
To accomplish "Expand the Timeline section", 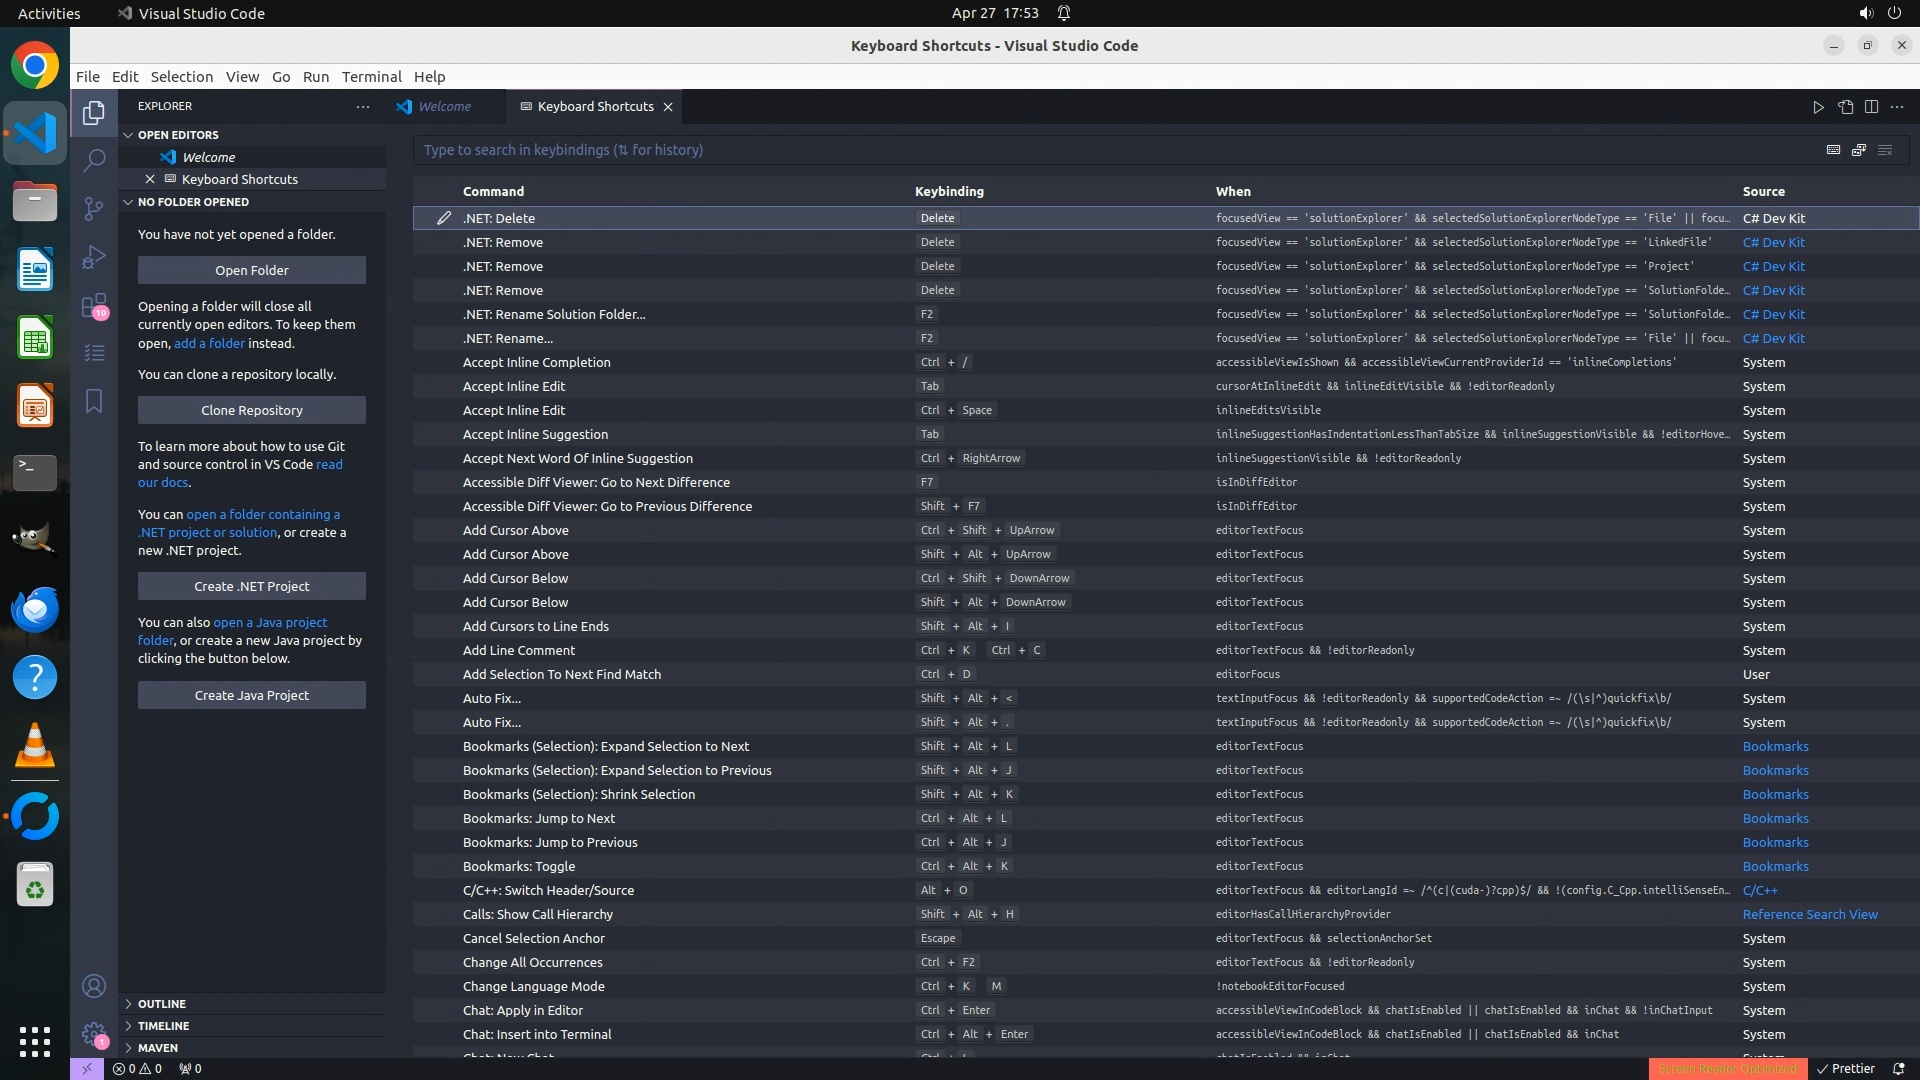I will point(163,1026).
